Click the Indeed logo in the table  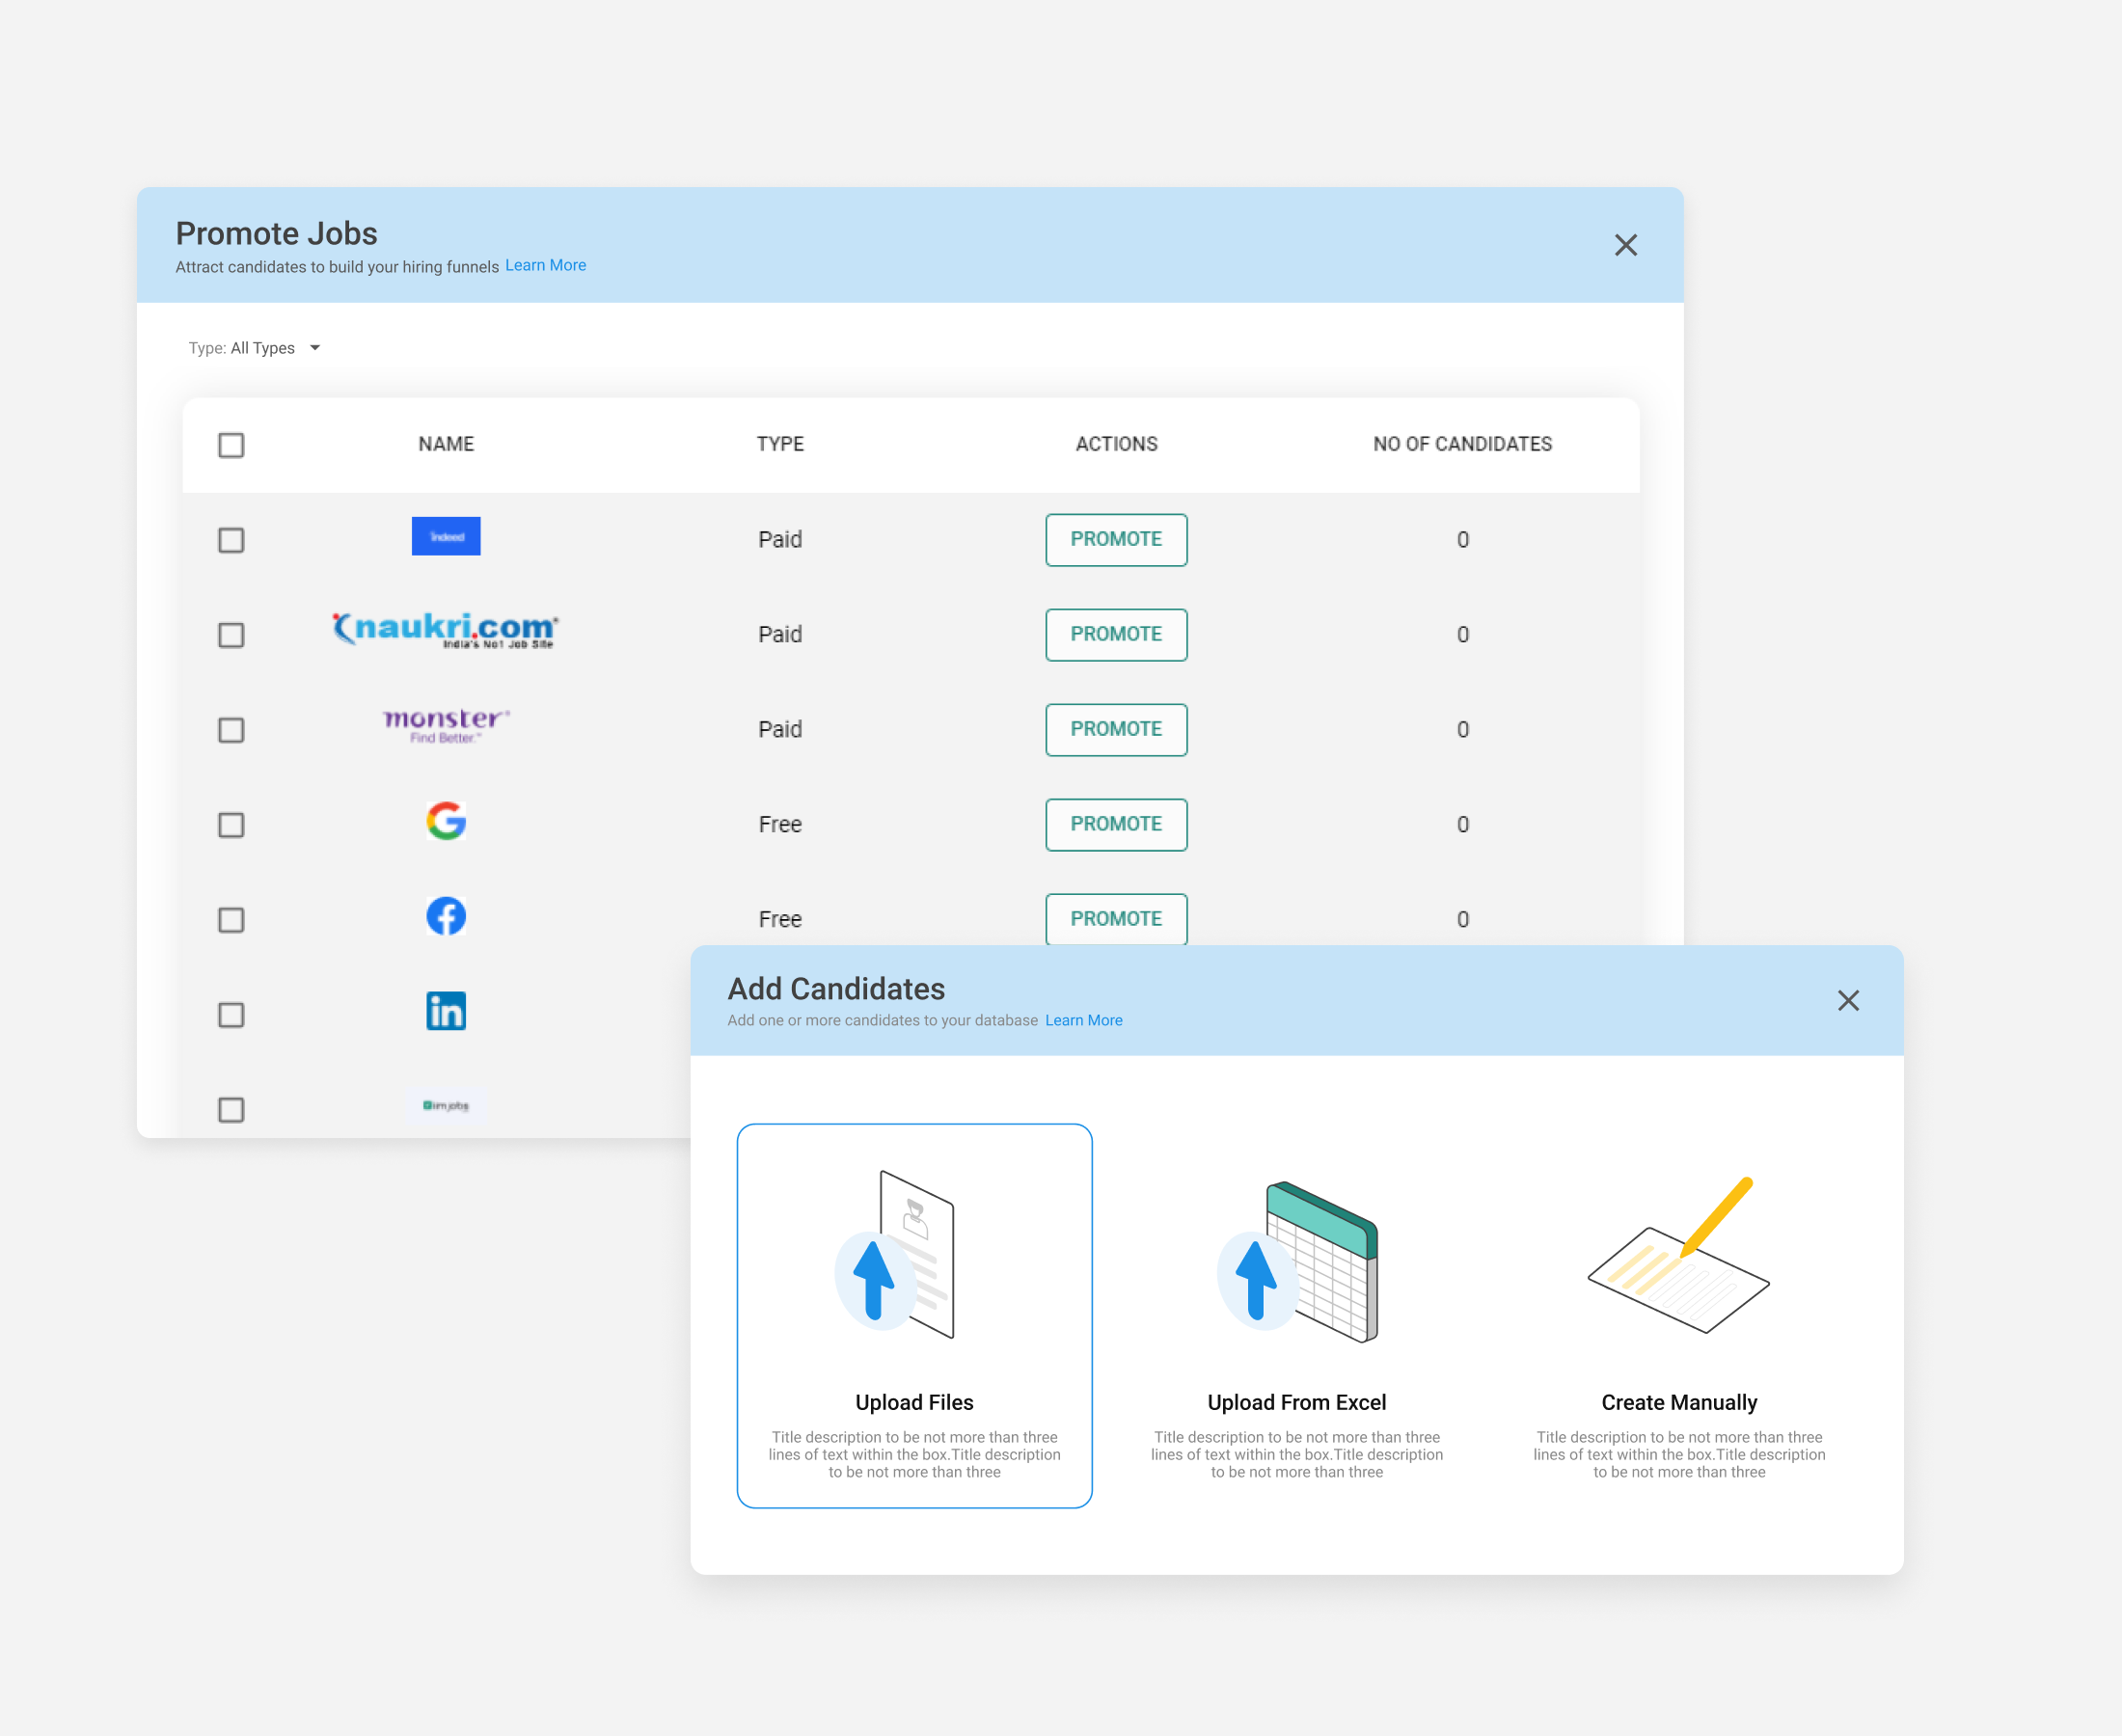tap(446, 537)
